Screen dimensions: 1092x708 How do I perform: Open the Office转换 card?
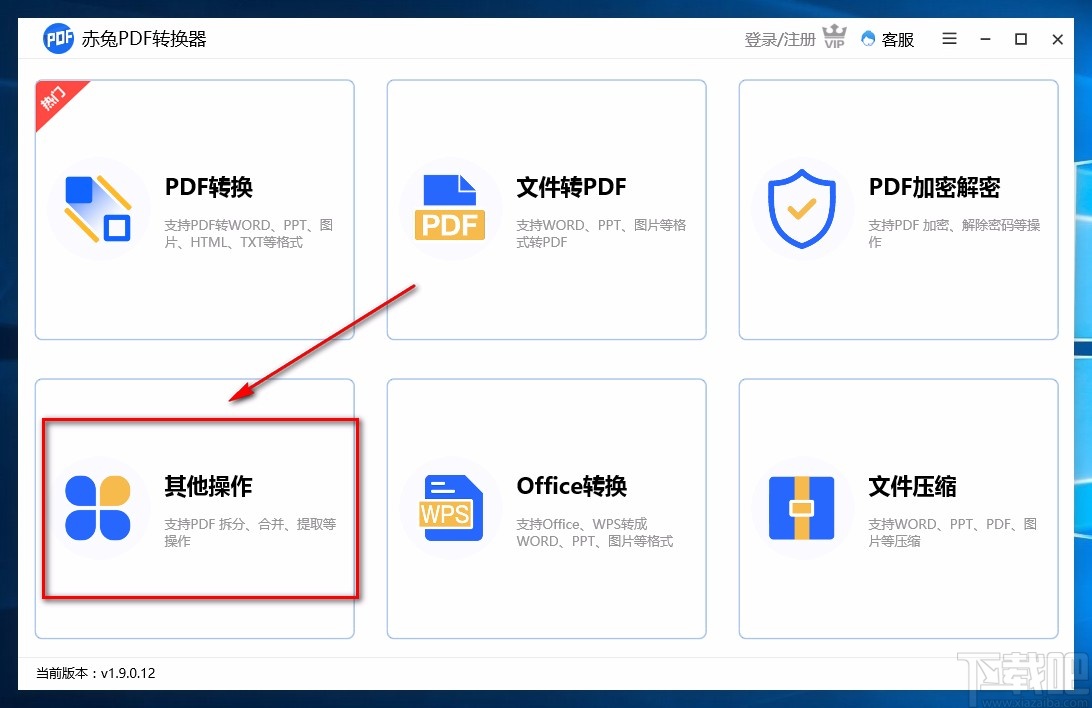coord(546,508)
